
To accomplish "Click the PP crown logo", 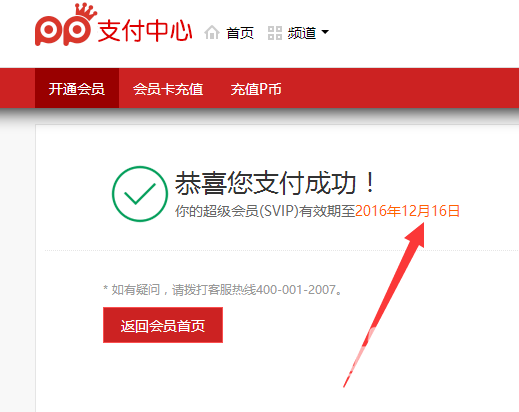I will pyautogui.click(x=65, y=25).
